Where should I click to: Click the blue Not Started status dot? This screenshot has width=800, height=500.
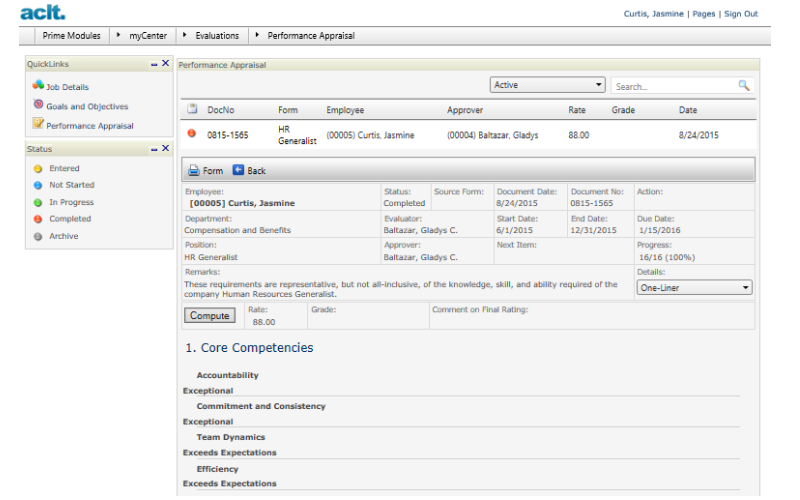pos(38,186)
